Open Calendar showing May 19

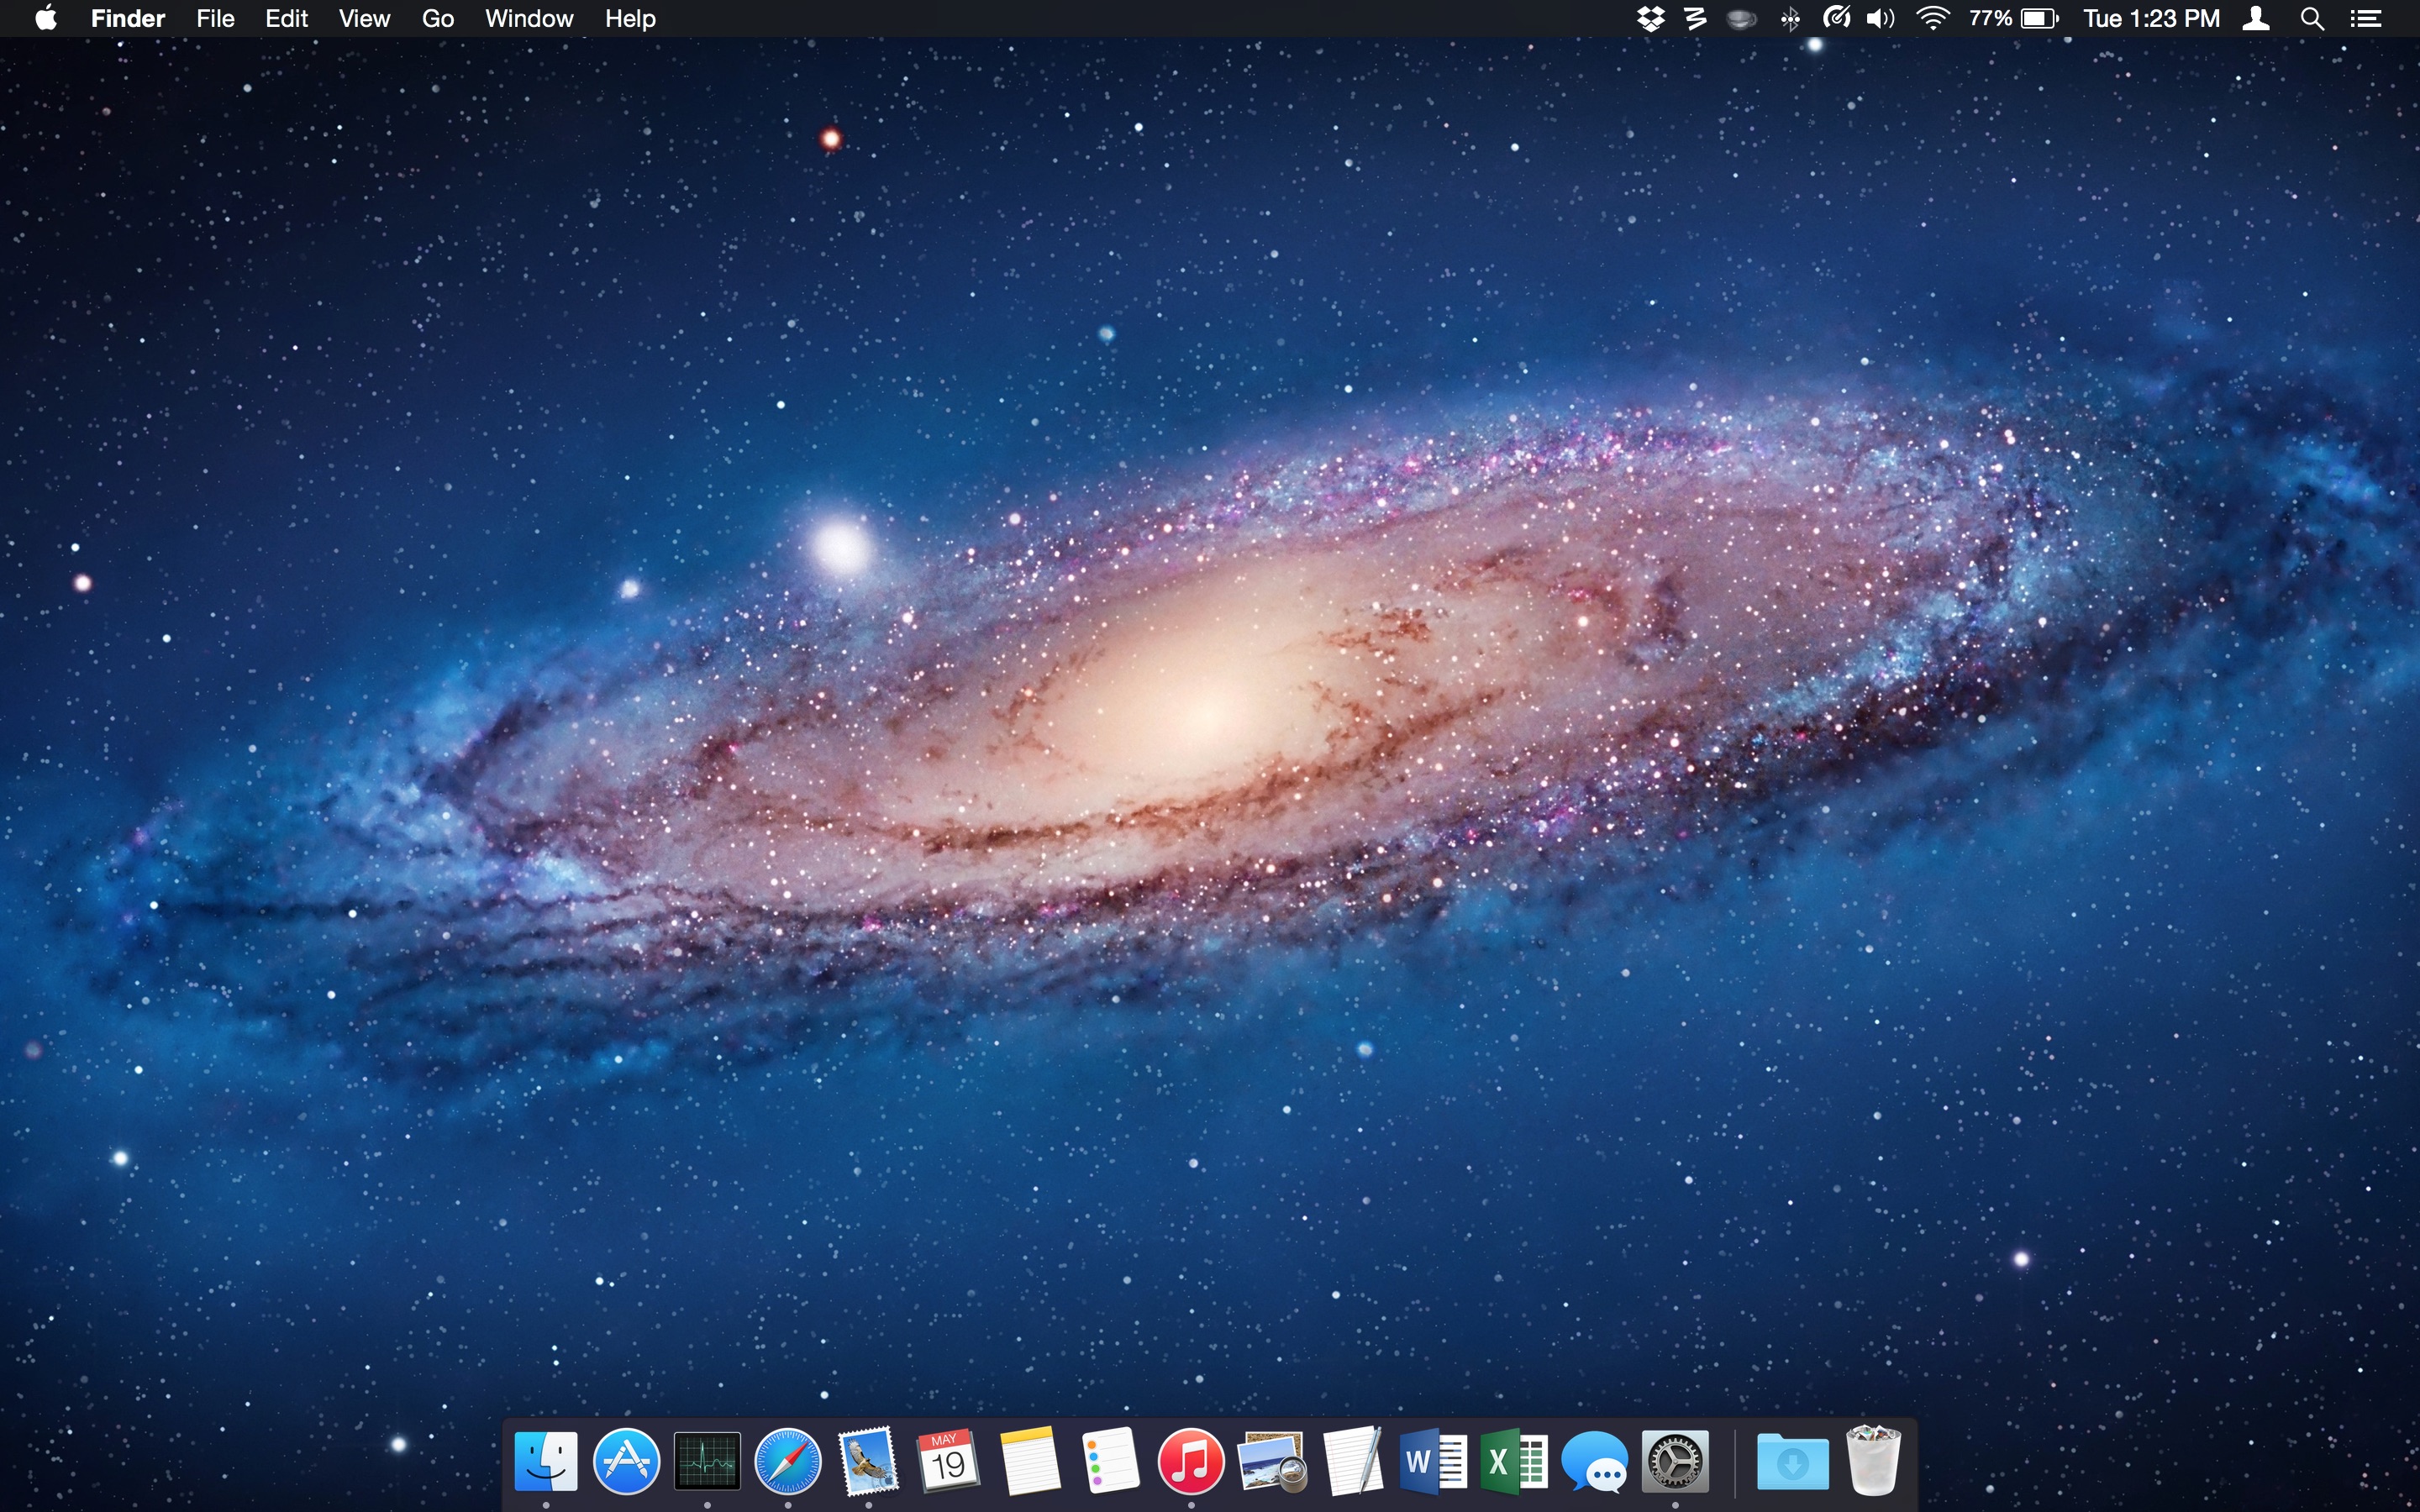(948, 1461)
